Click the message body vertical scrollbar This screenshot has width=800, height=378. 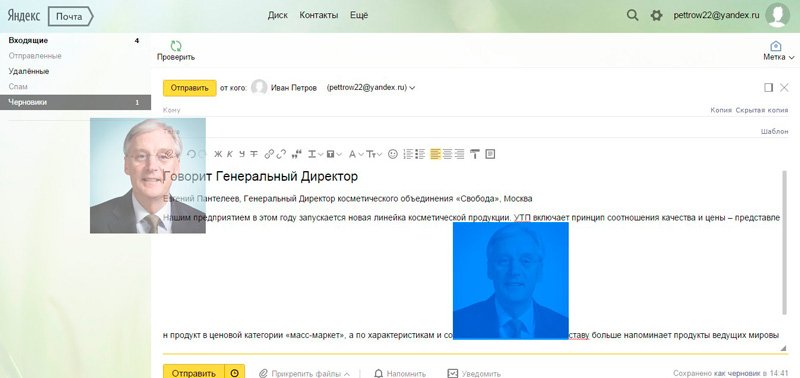point(784,242)
